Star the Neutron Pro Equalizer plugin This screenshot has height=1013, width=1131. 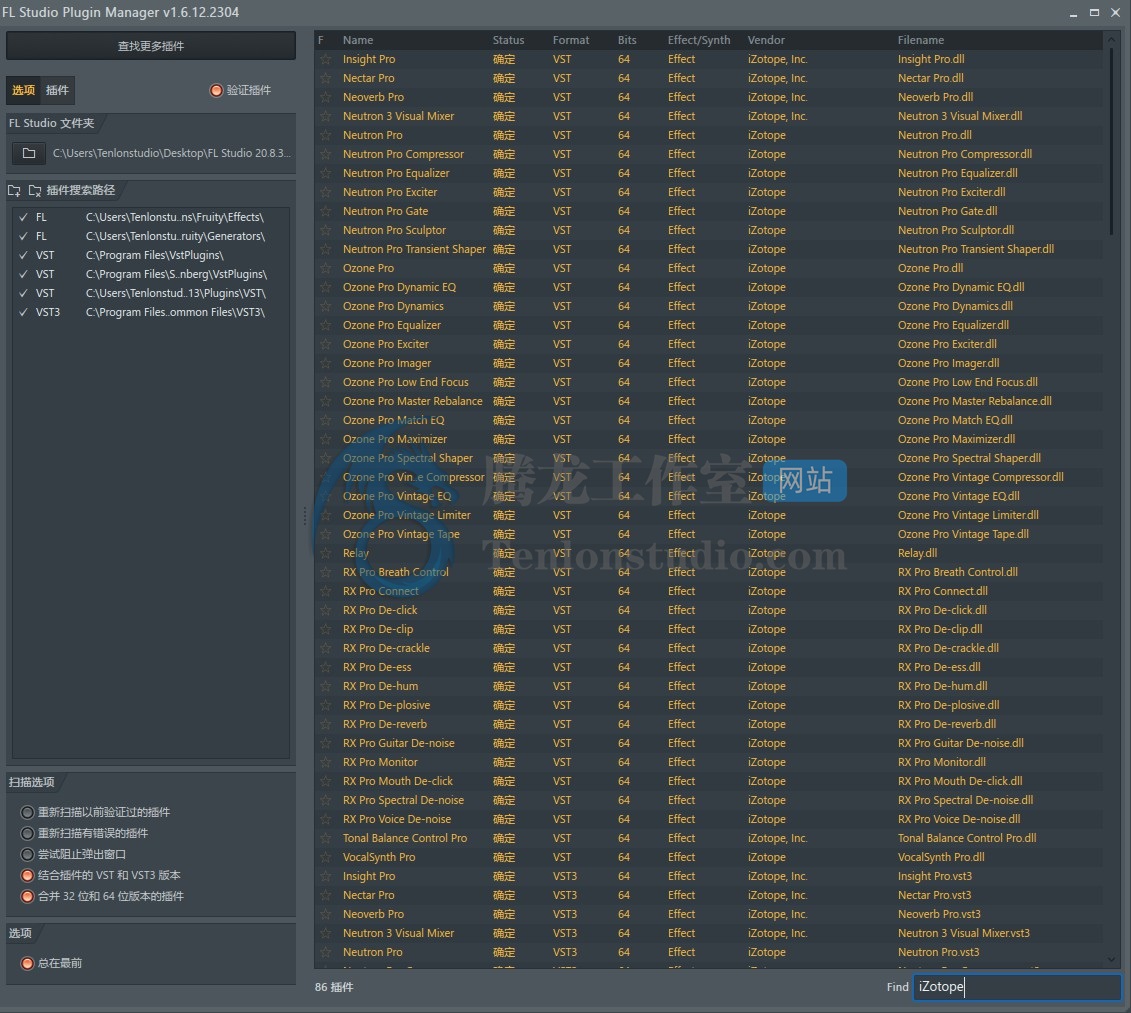tap(326, 173)
